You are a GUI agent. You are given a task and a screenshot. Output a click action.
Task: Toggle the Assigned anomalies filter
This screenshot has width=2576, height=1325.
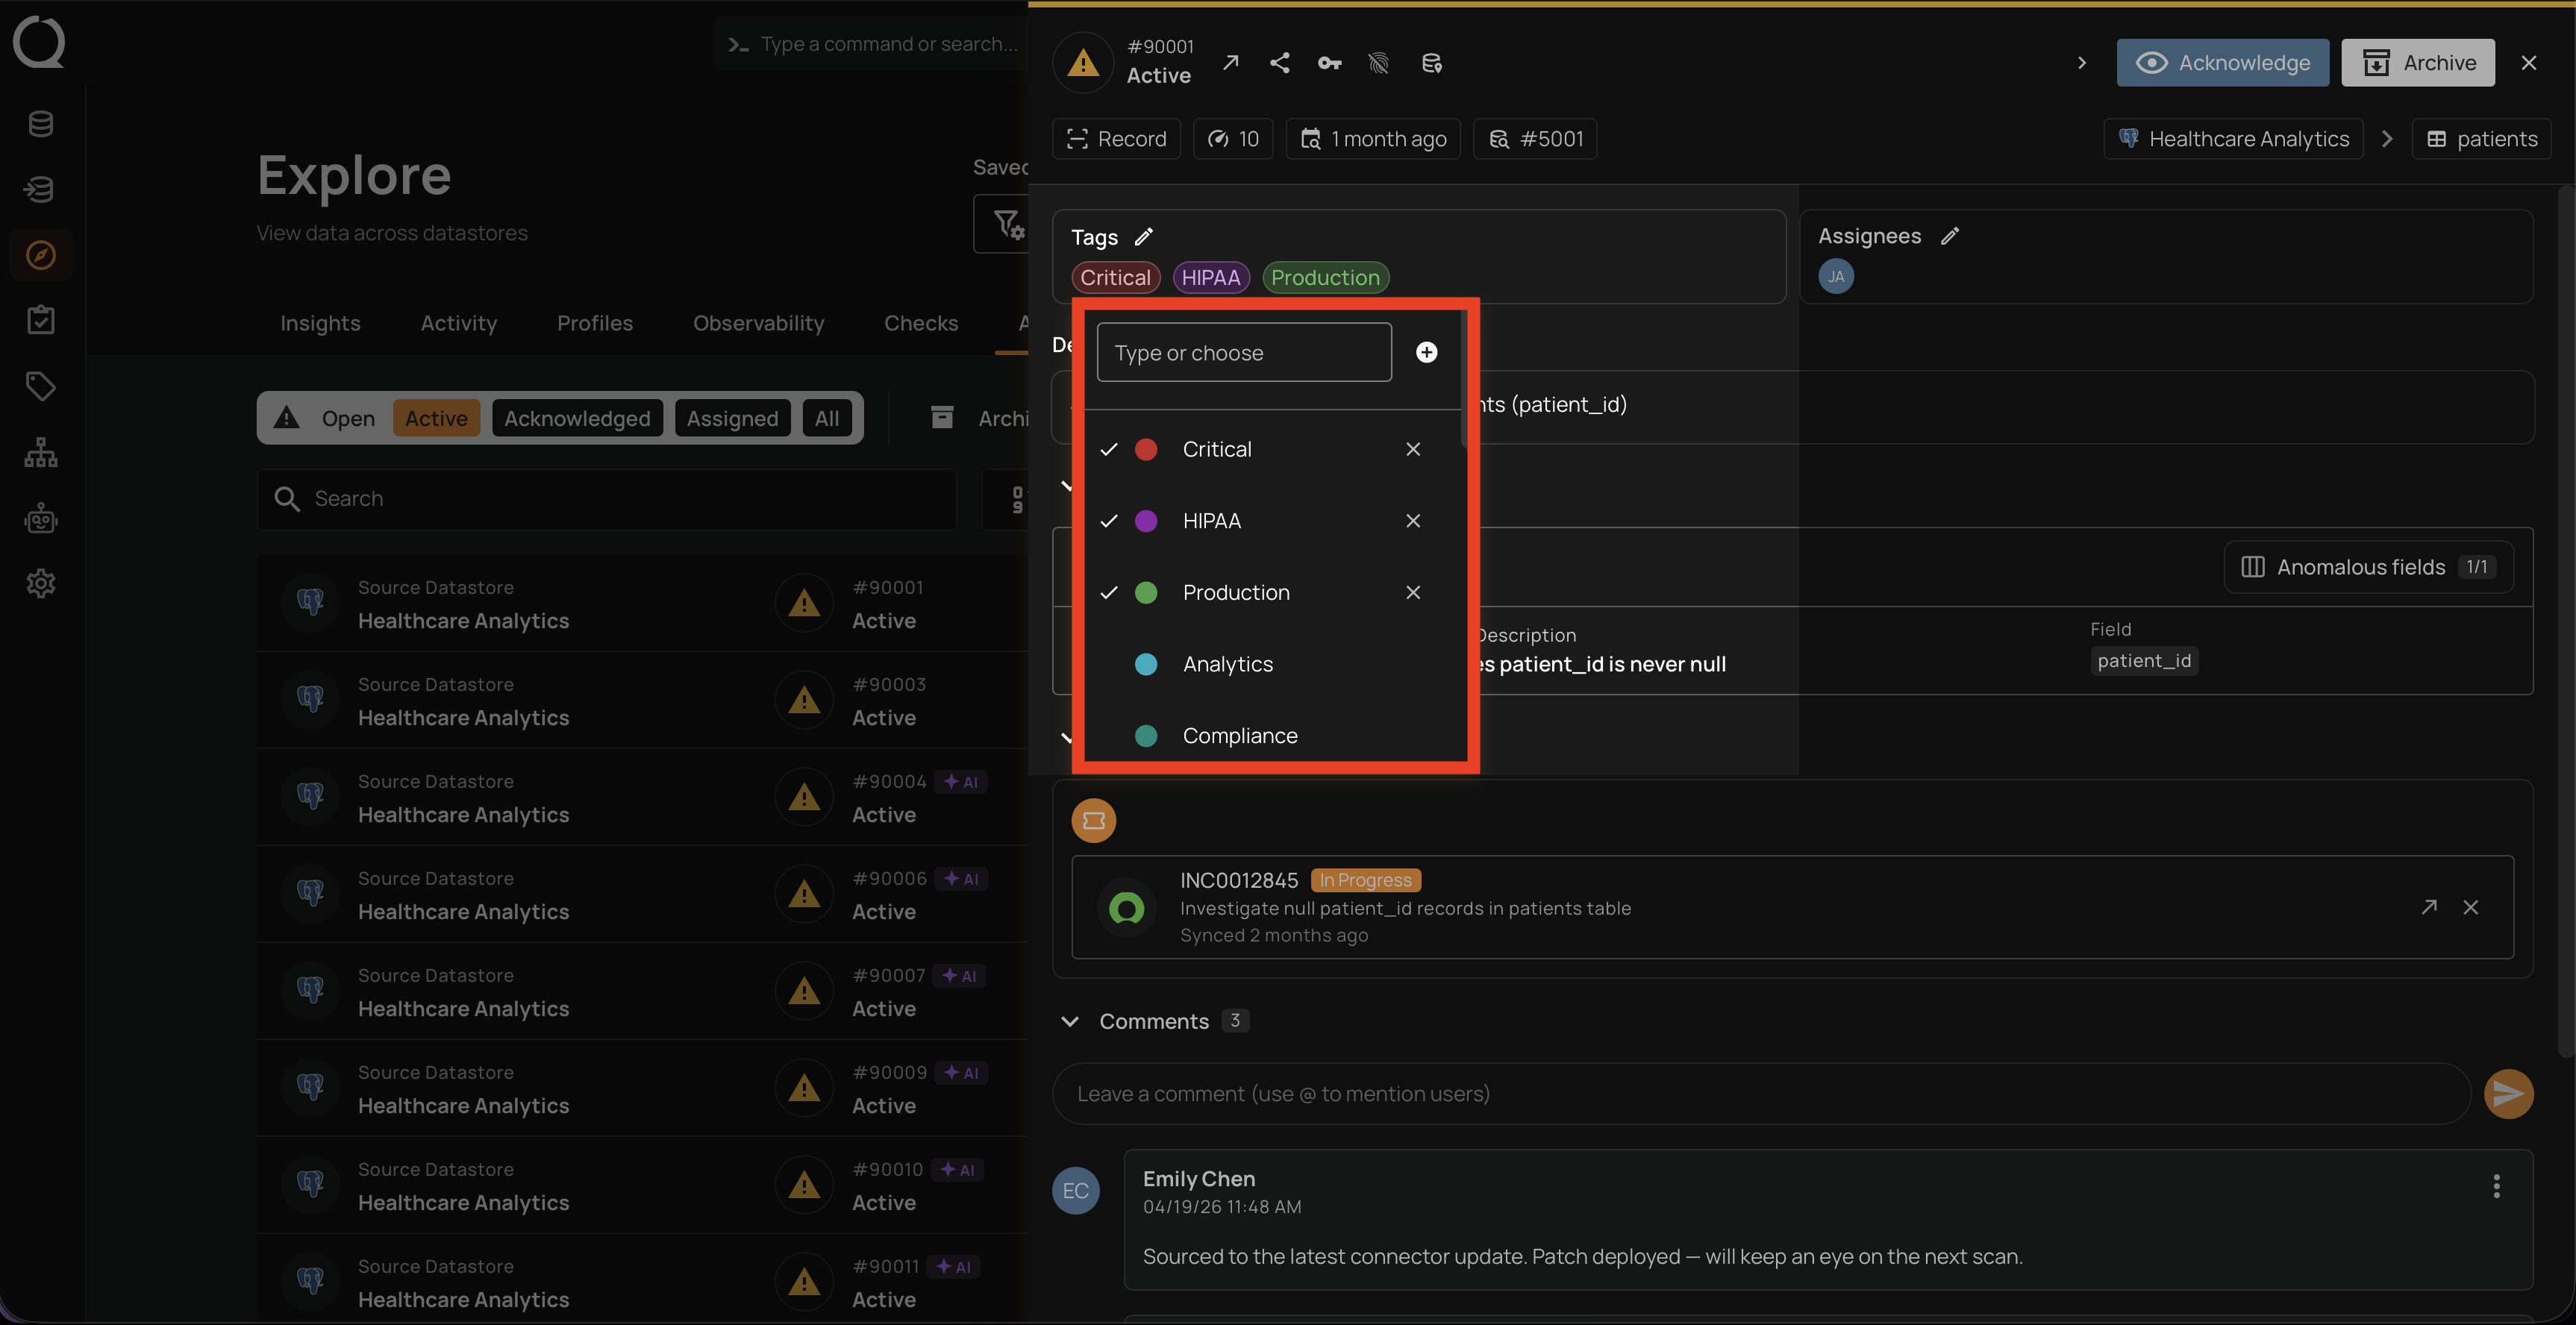pyautogui.click(x=732, y=418)
